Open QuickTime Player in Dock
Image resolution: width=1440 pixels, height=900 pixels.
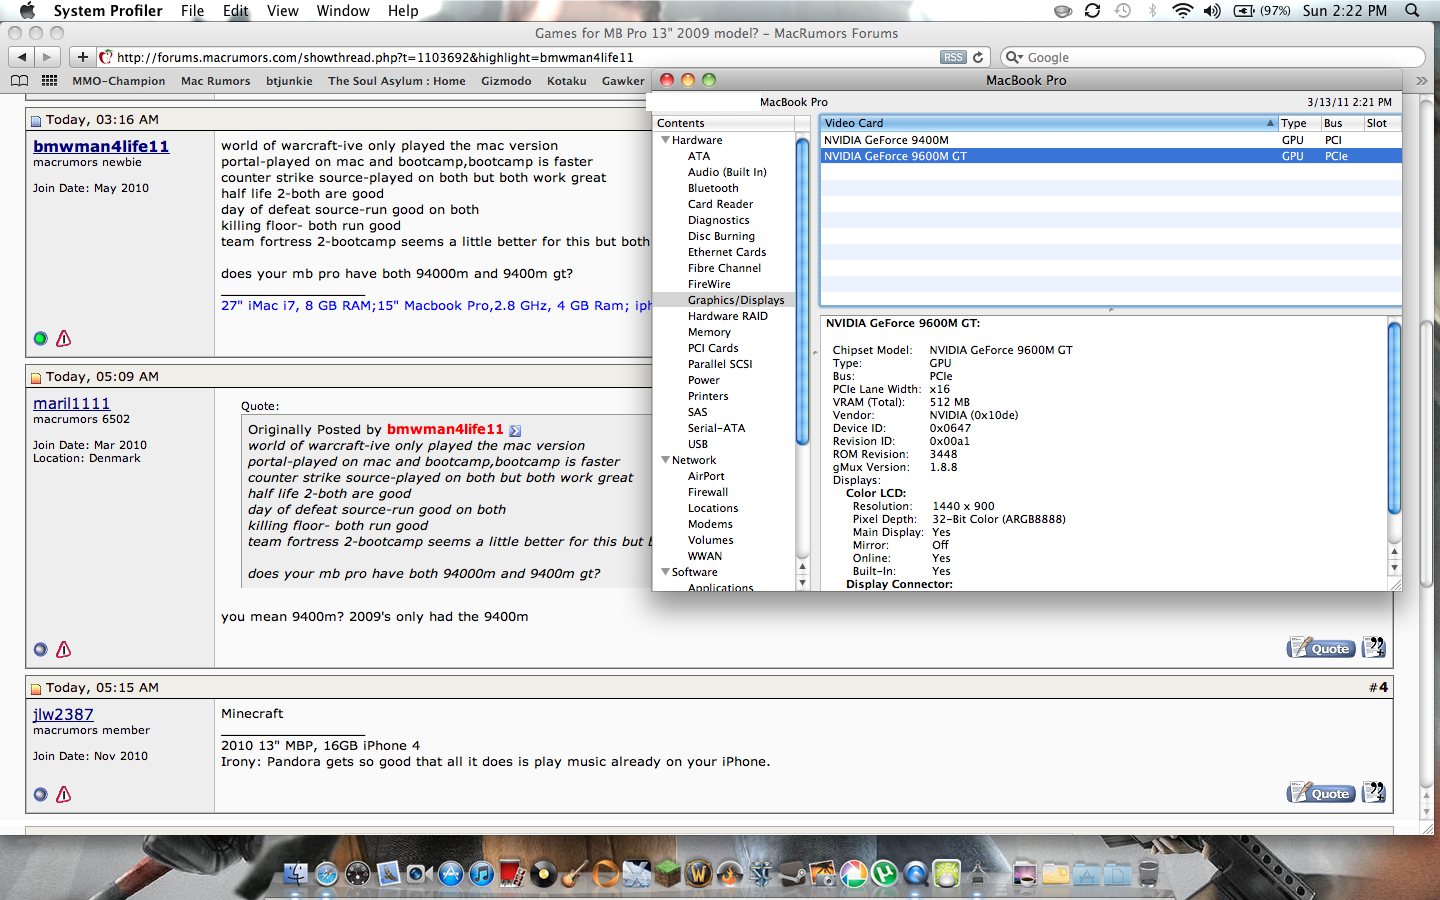[x=915, y=874]
